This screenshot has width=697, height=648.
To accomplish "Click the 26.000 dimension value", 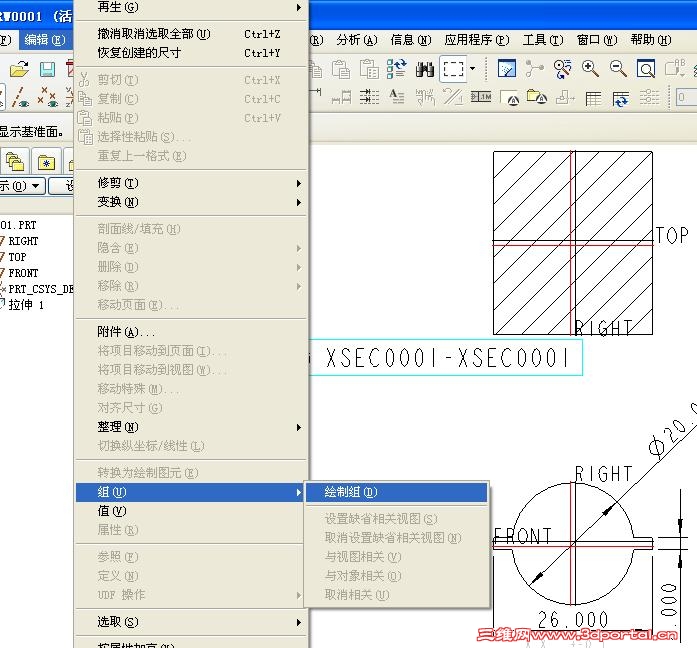I will pyautogui.click(x=573, y=619).
